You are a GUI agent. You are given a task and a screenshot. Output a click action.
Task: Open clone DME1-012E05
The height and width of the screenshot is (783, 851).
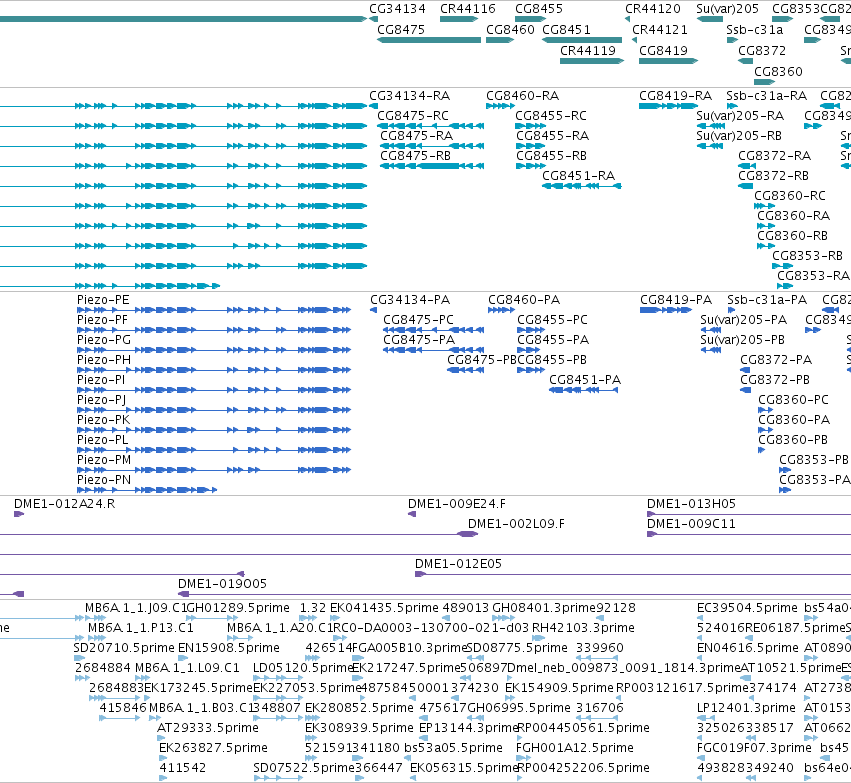(459, 564)
